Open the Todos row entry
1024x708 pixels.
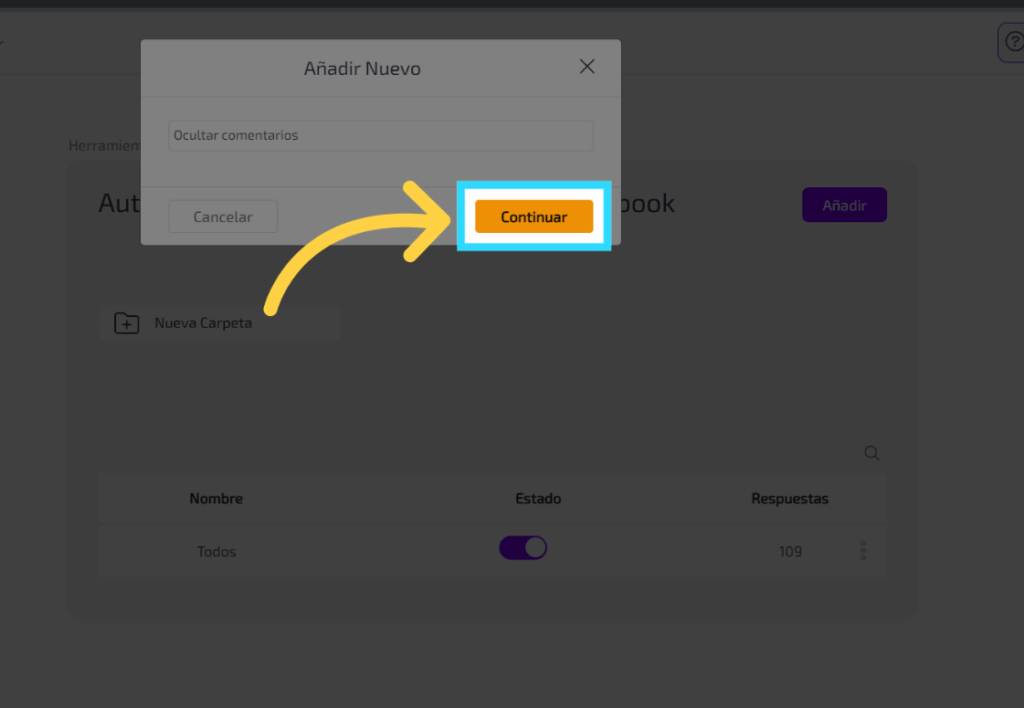217,552
